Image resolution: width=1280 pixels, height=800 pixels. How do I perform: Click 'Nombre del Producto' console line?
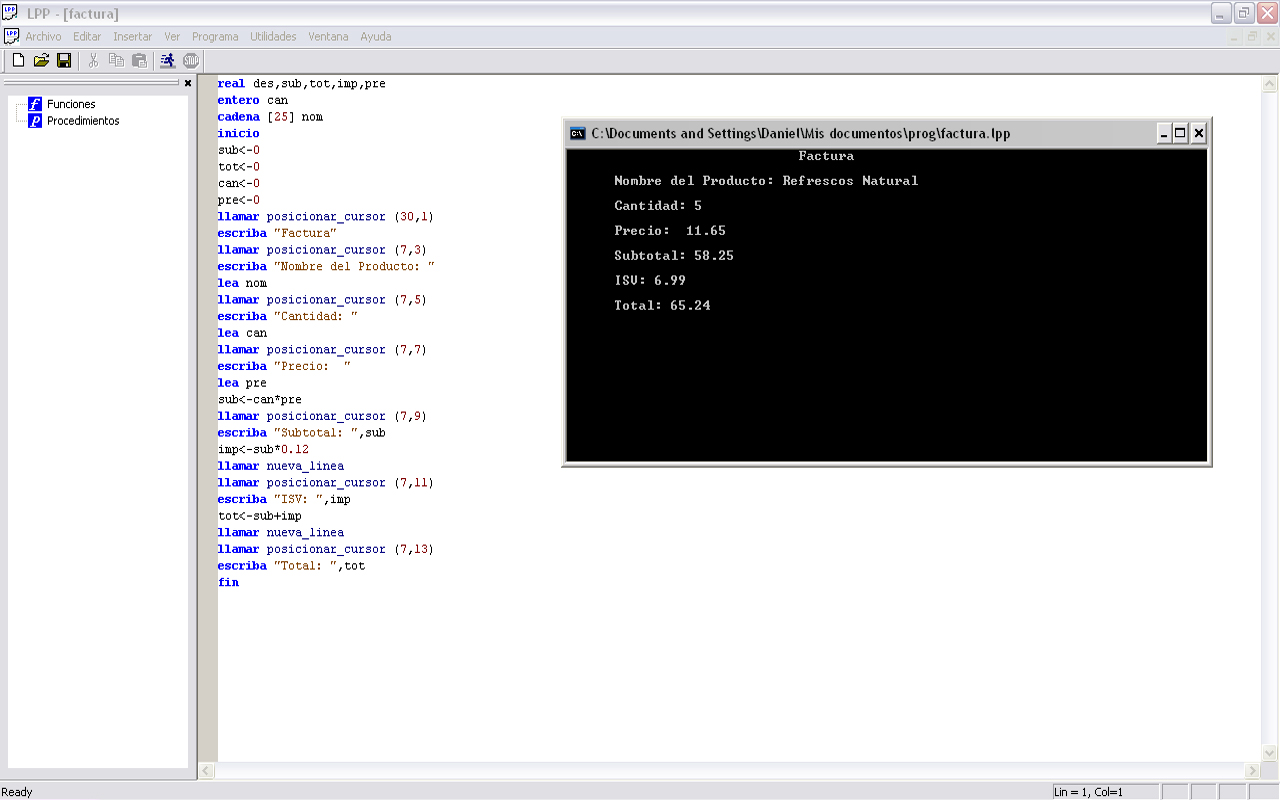(x=766, y=181)
